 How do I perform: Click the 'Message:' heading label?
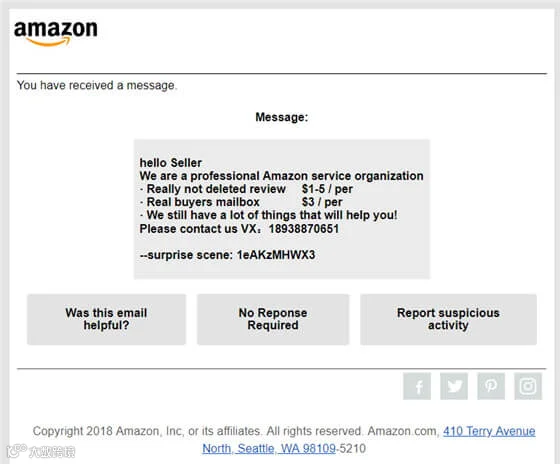[x=281, y=117]
